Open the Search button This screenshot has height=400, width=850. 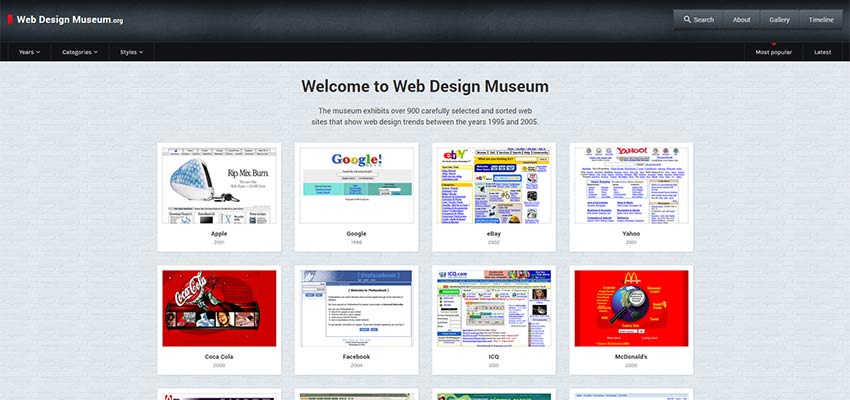click(x=698, y=20)
